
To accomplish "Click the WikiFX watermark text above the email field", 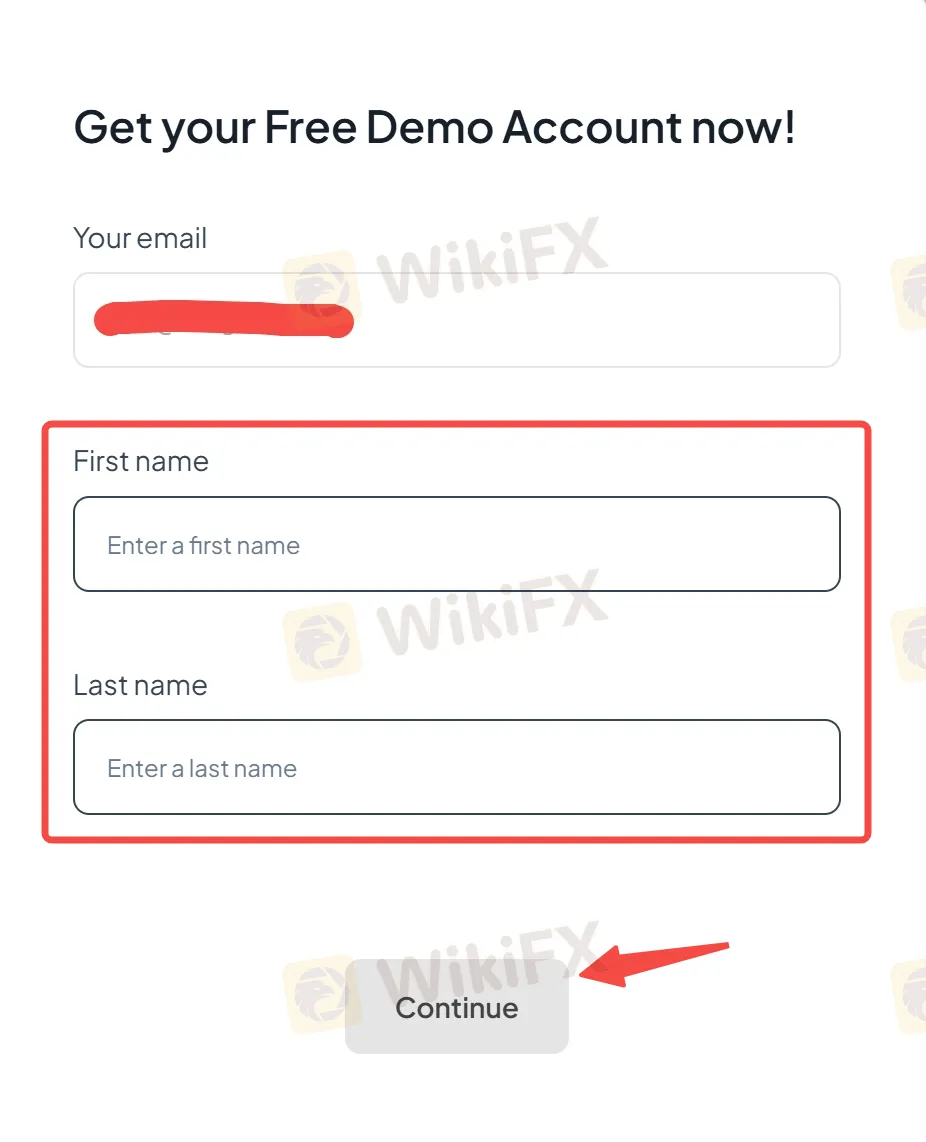I will (x=492, y=259).
